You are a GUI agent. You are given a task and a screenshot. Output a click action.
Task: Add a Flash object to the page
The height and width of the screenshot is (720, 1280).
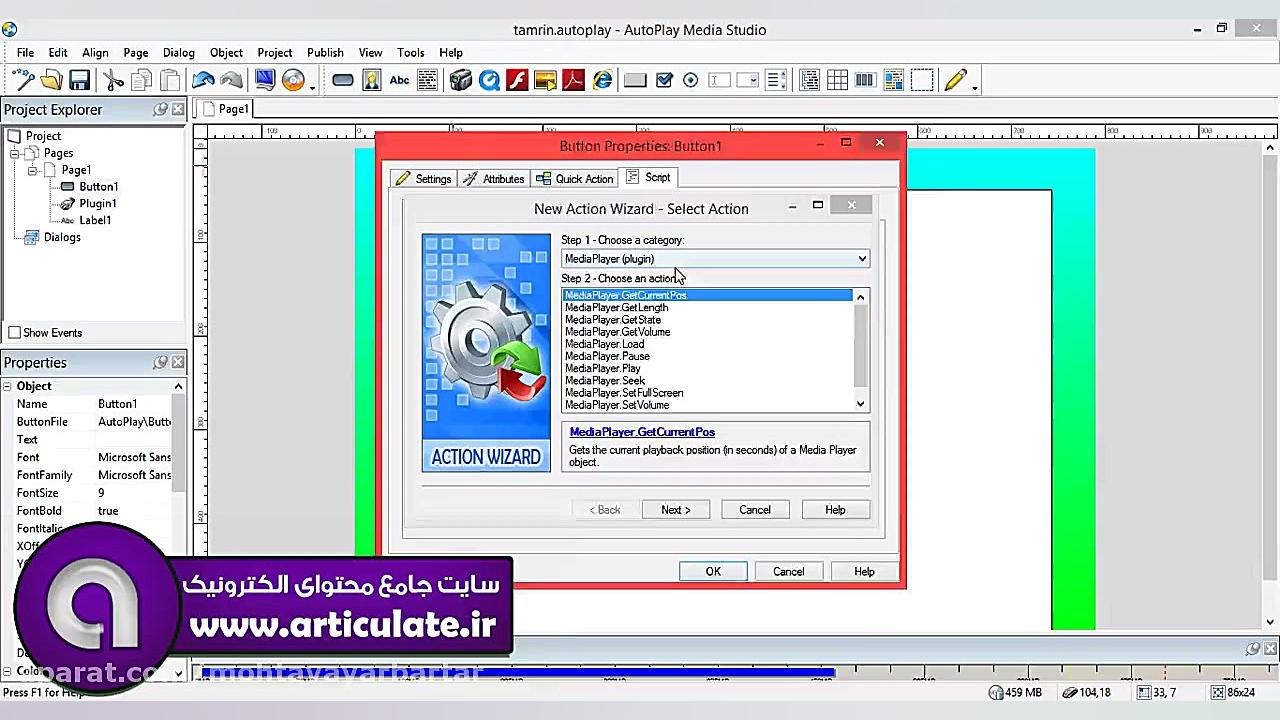click(517, 80)
